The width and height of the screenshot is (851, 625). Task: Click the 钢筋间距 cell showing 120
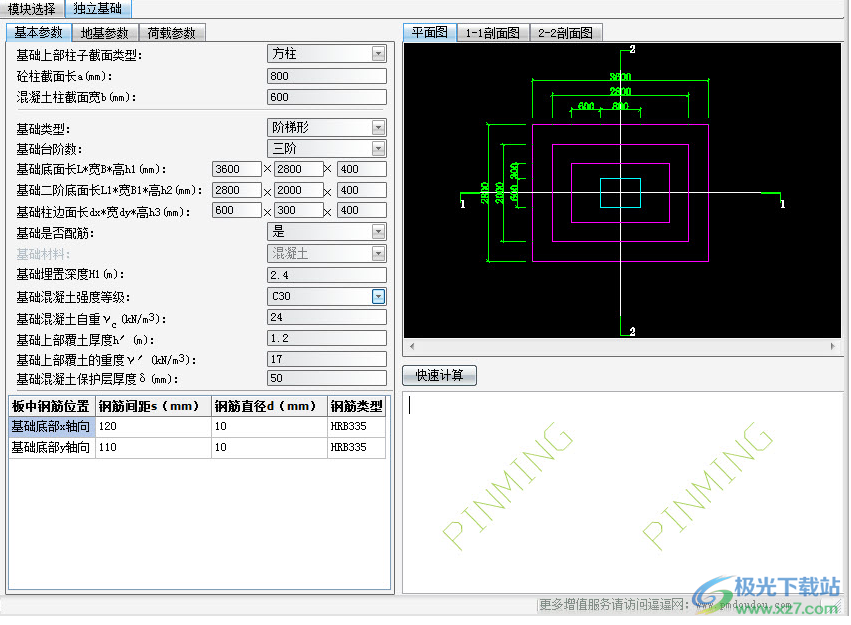point(153,427)
